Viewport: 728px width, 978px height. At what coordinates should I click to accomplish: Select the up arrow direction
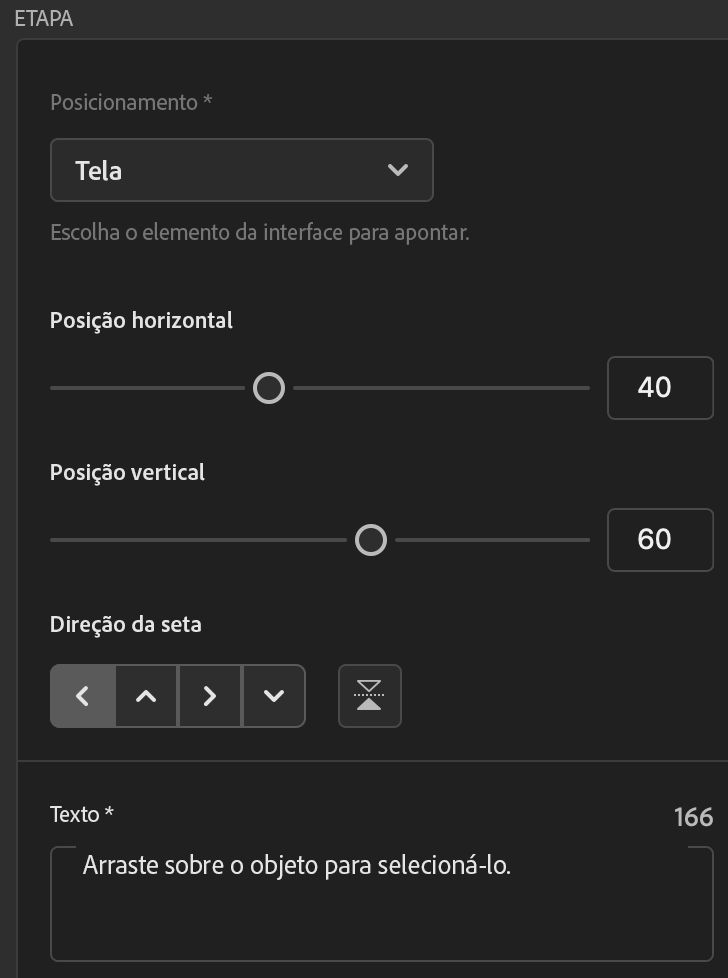coord(146,696)
